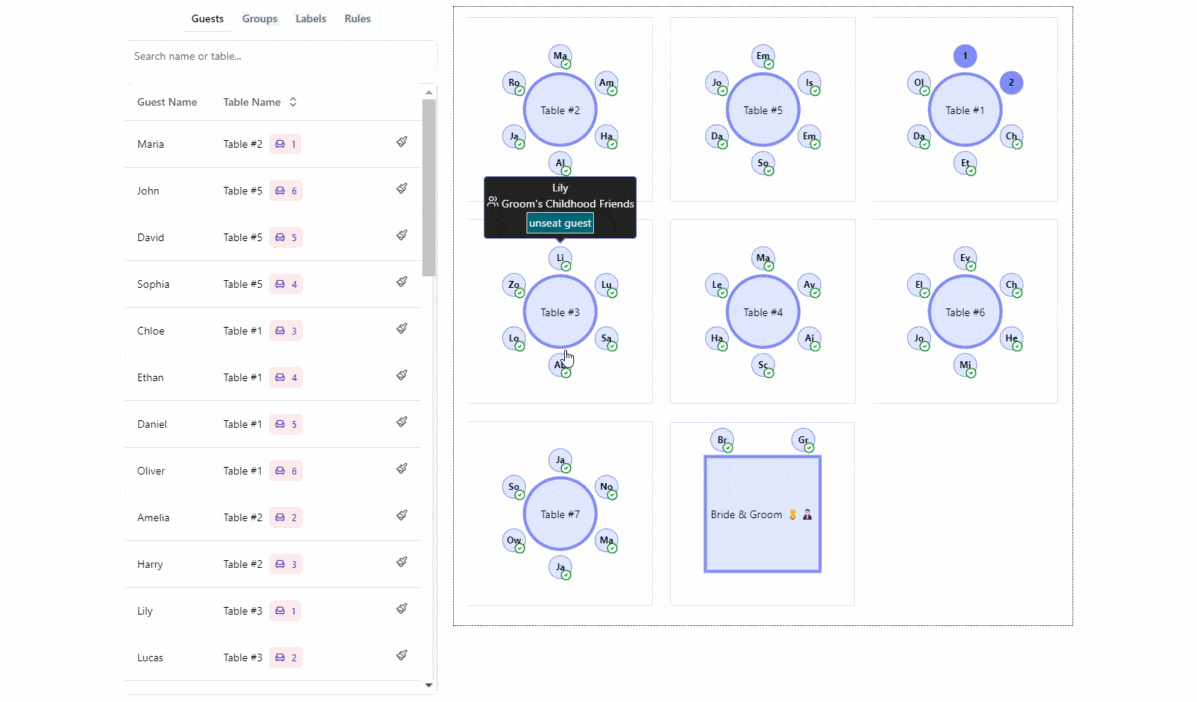Click the unseat icon in Amelia's row

tap(402, 515)
